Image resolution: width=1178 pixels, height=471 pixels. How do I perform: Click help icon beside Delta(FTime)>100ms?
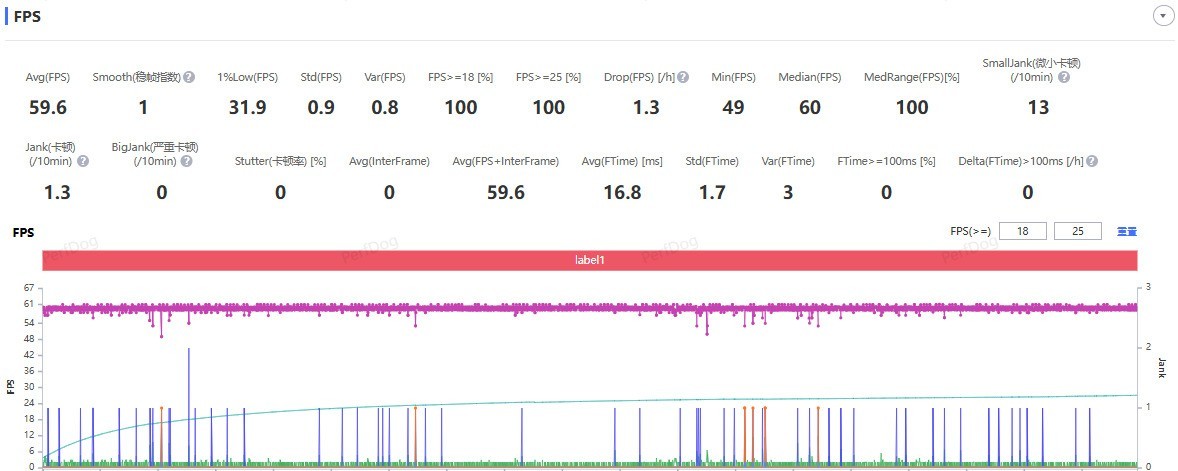(1093, 161)
